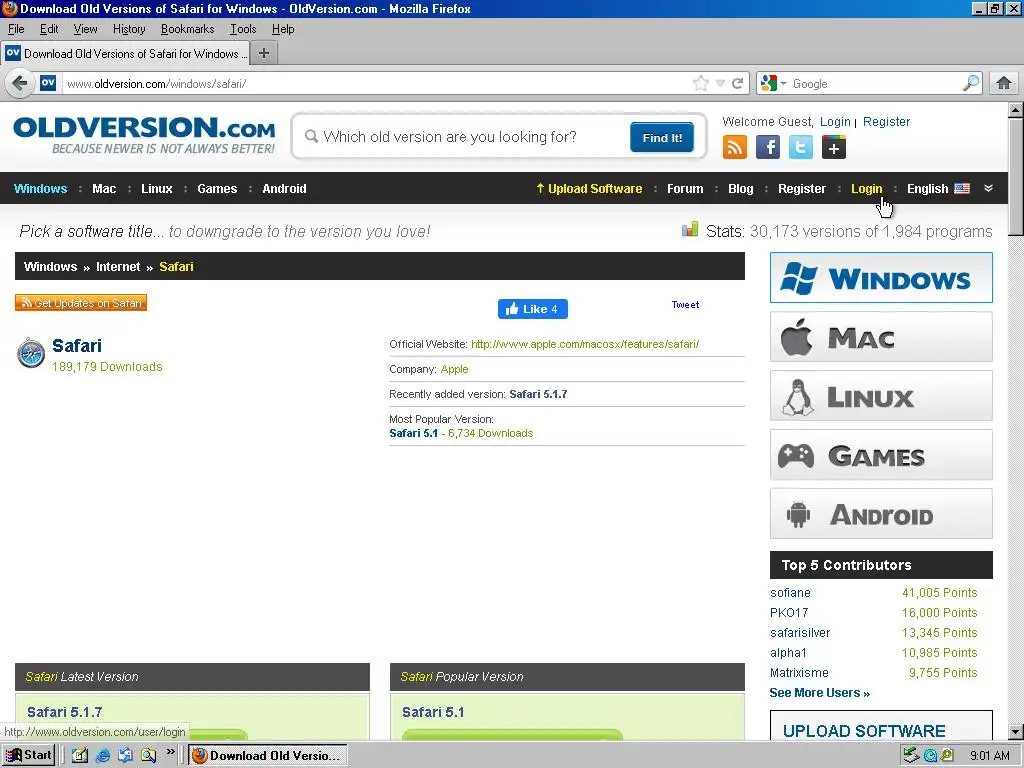
Task: Click the Get Updates on Safari button
Action: (x=81, y=302)
